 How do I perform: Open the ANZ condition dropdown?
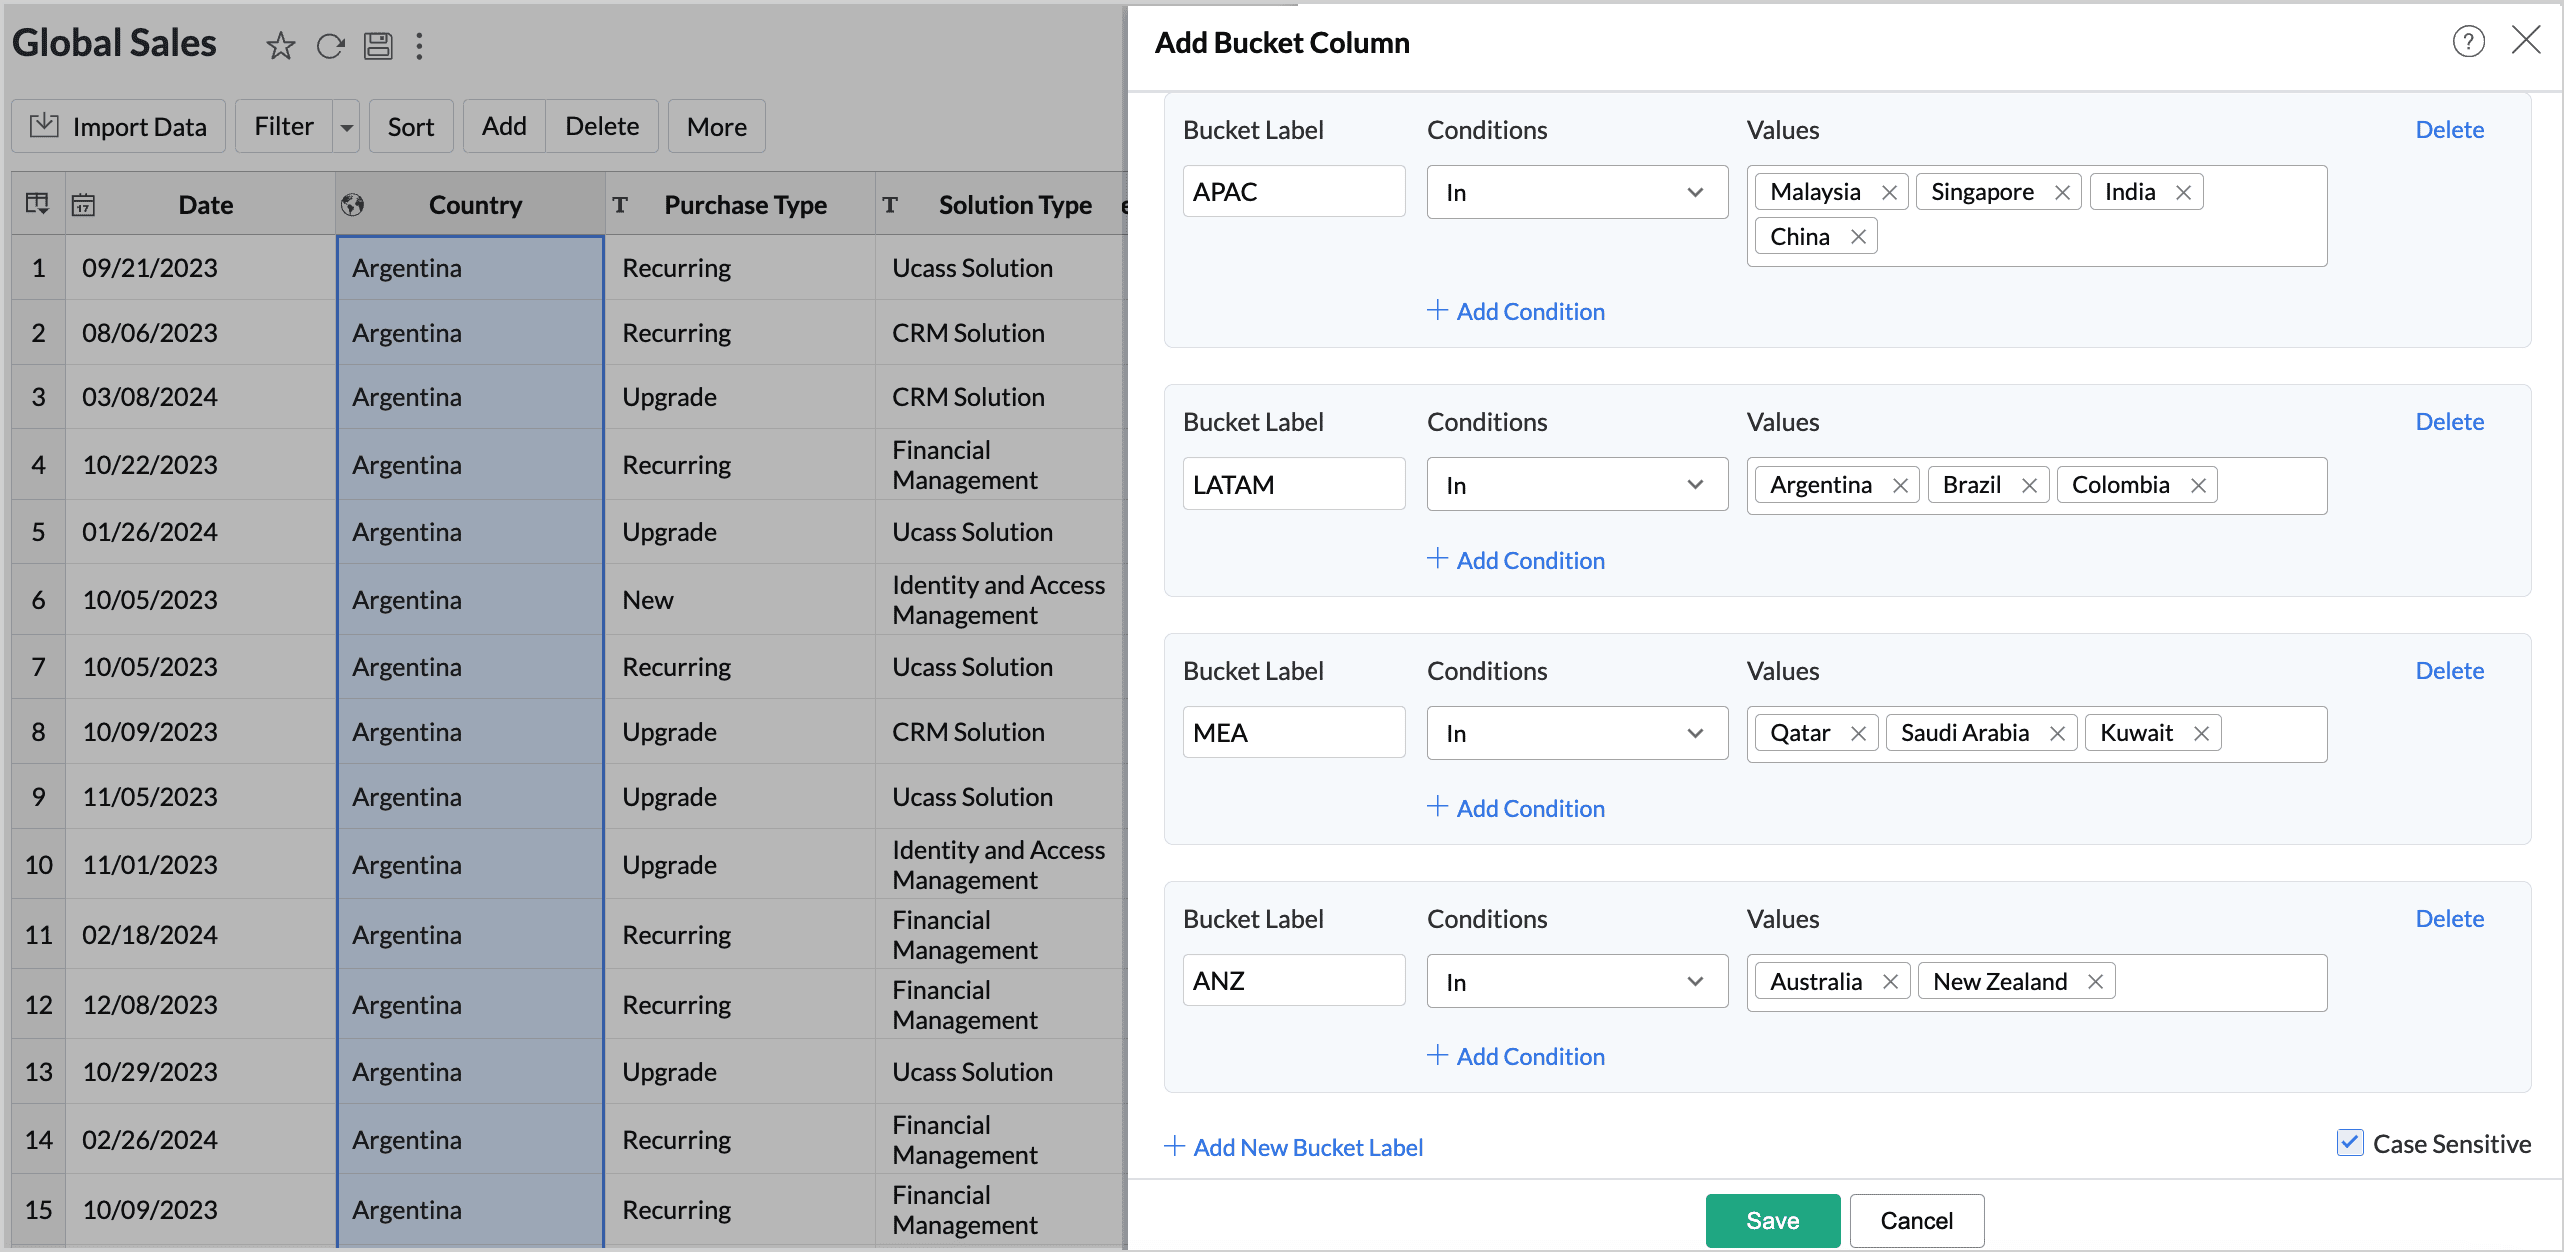point(1577,982)
